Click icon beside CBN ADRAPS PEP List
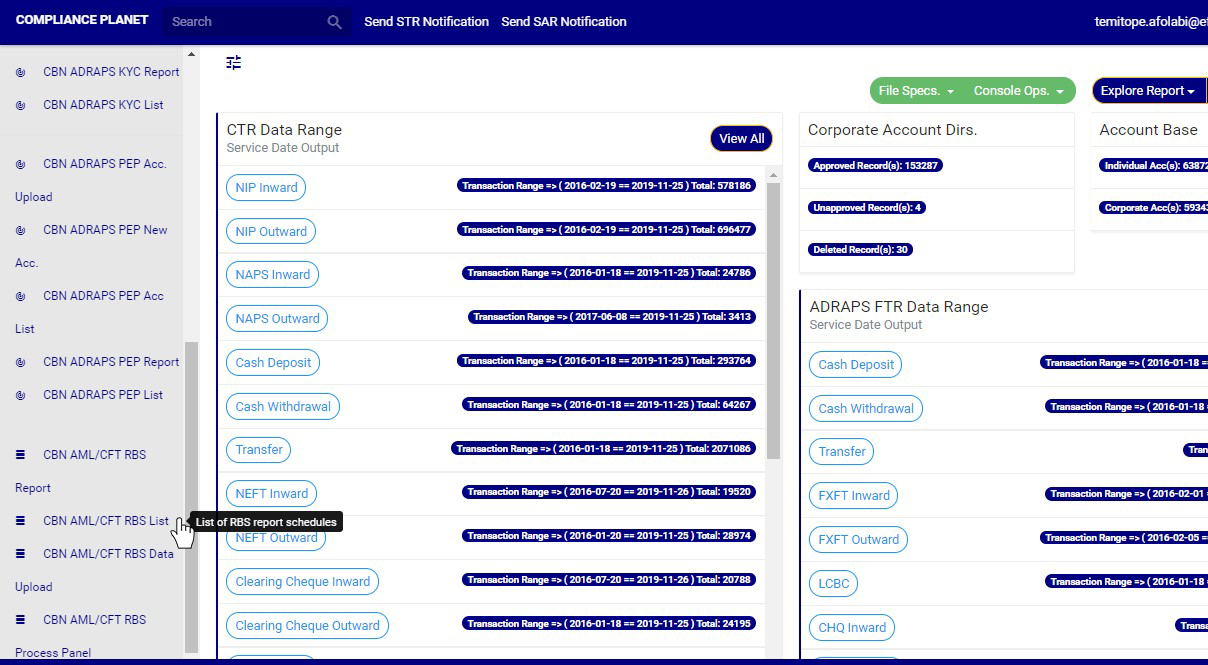The height and width of the screenshot is (665, 1208). pos(21,395)
